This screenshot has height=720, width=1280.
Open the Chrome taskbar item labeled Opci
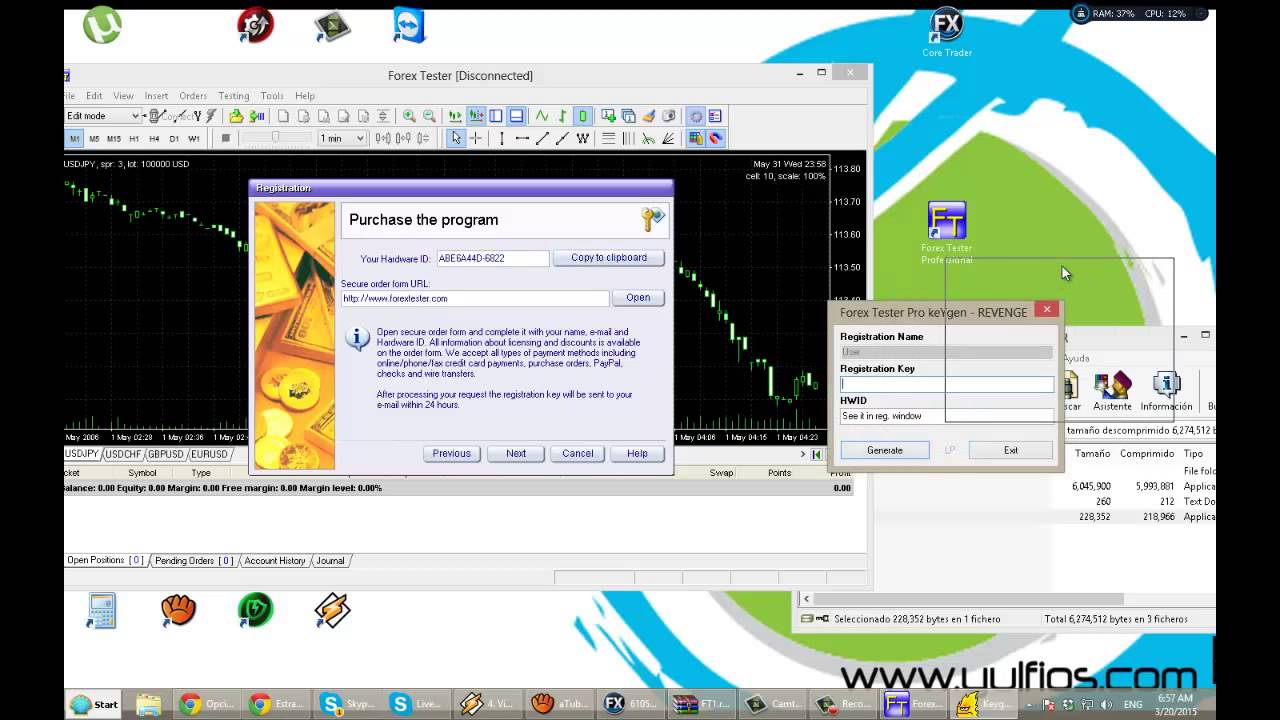(x=208, y=704)
